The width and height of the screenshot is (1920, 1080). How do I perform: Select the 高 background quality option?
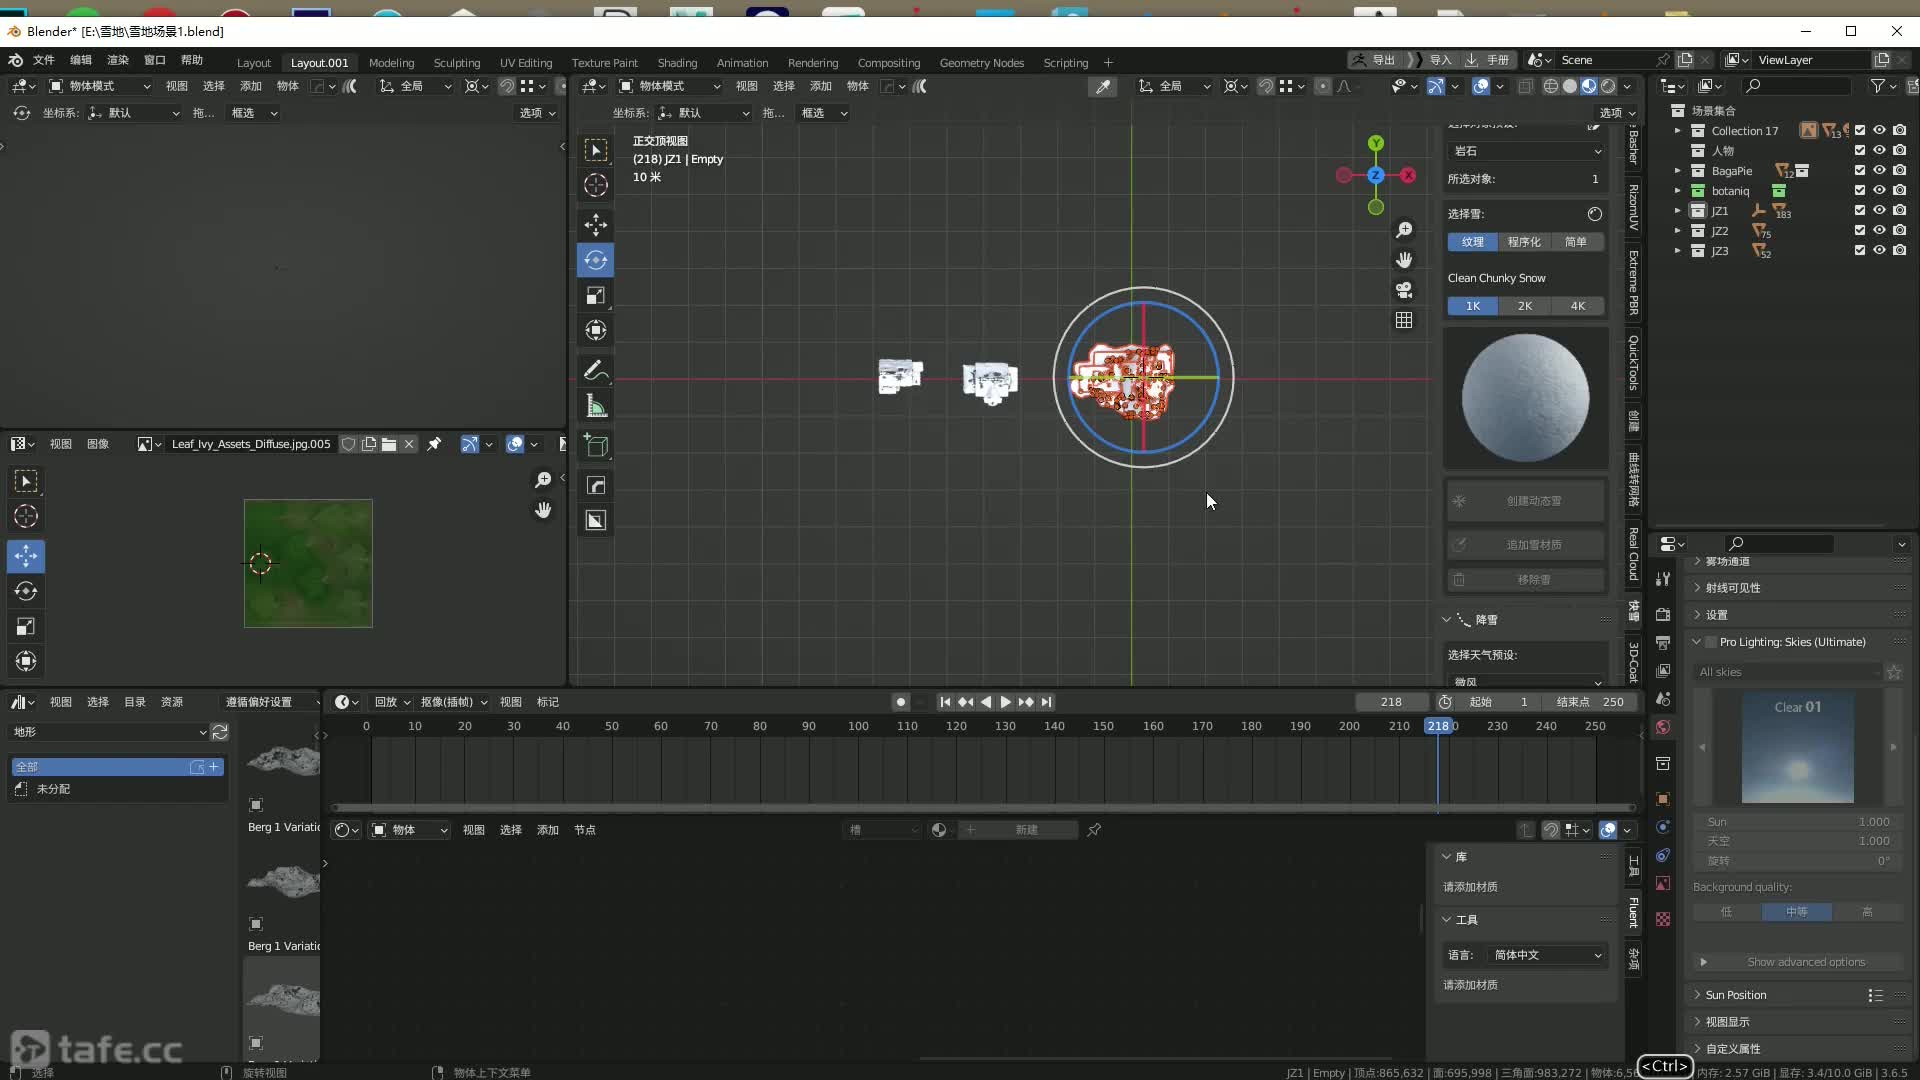coord(1867,912)
